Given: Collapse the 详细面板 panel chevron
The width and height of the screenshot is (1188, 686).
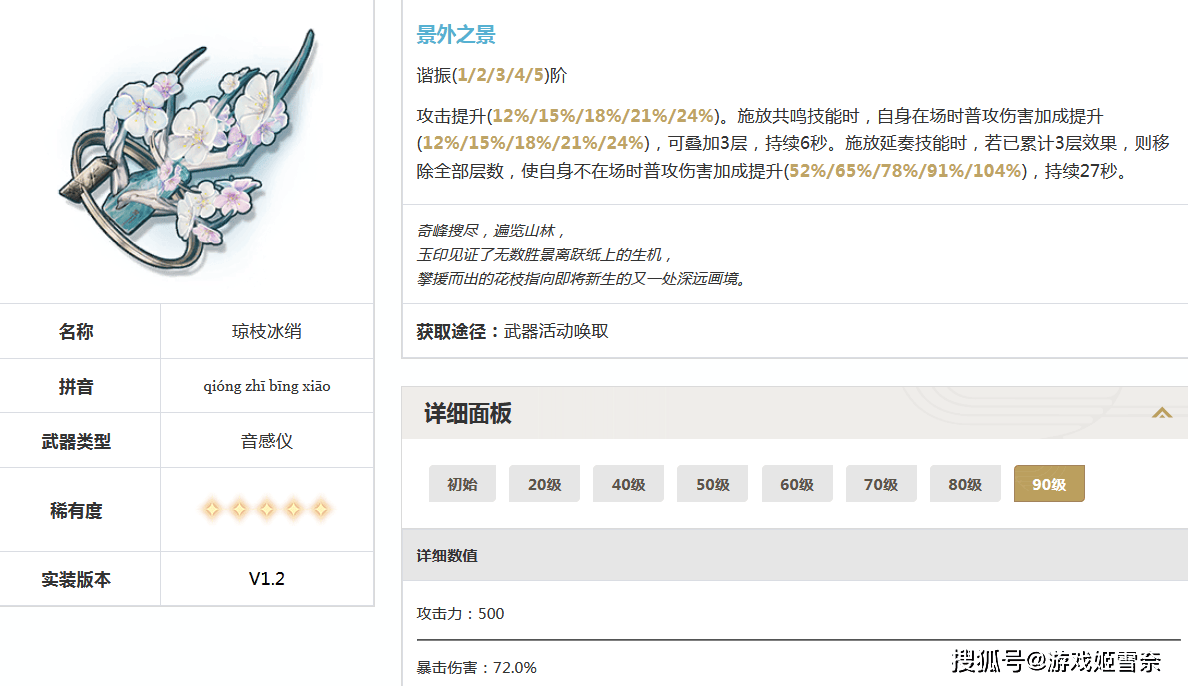Looking at the screenshot, I should click(x=1161, y=413).
